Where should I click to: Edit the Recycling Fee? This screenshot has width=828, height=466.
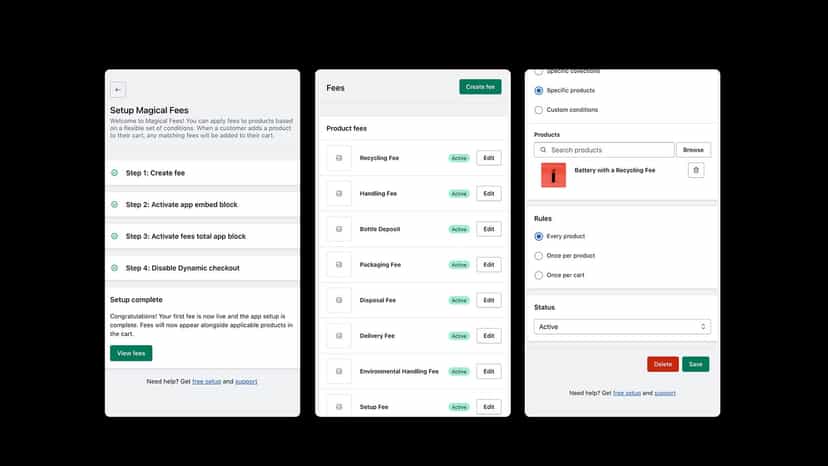tap(489, 158)
